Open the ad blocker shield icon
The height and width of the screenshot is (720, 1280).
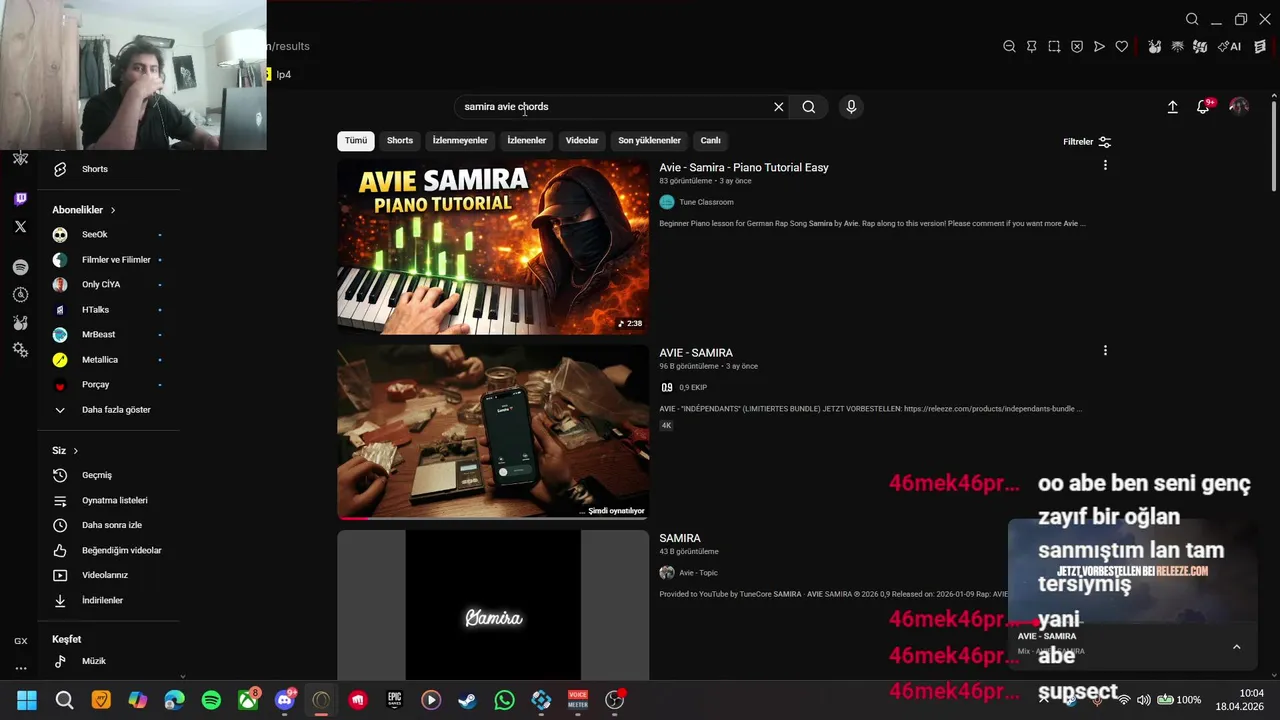pyautogui.click(x=1077, y=46)
